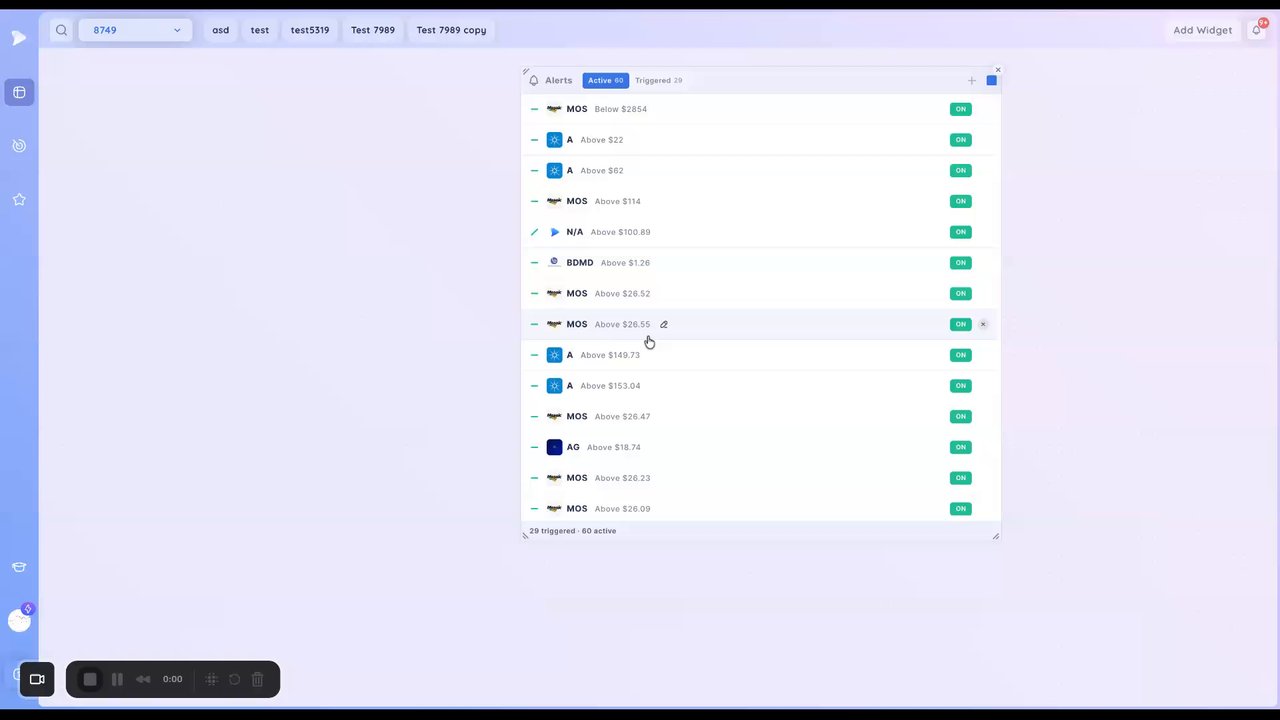Open the academy graduation cap icon
1280x720 pixels.
tap(19, 567)
